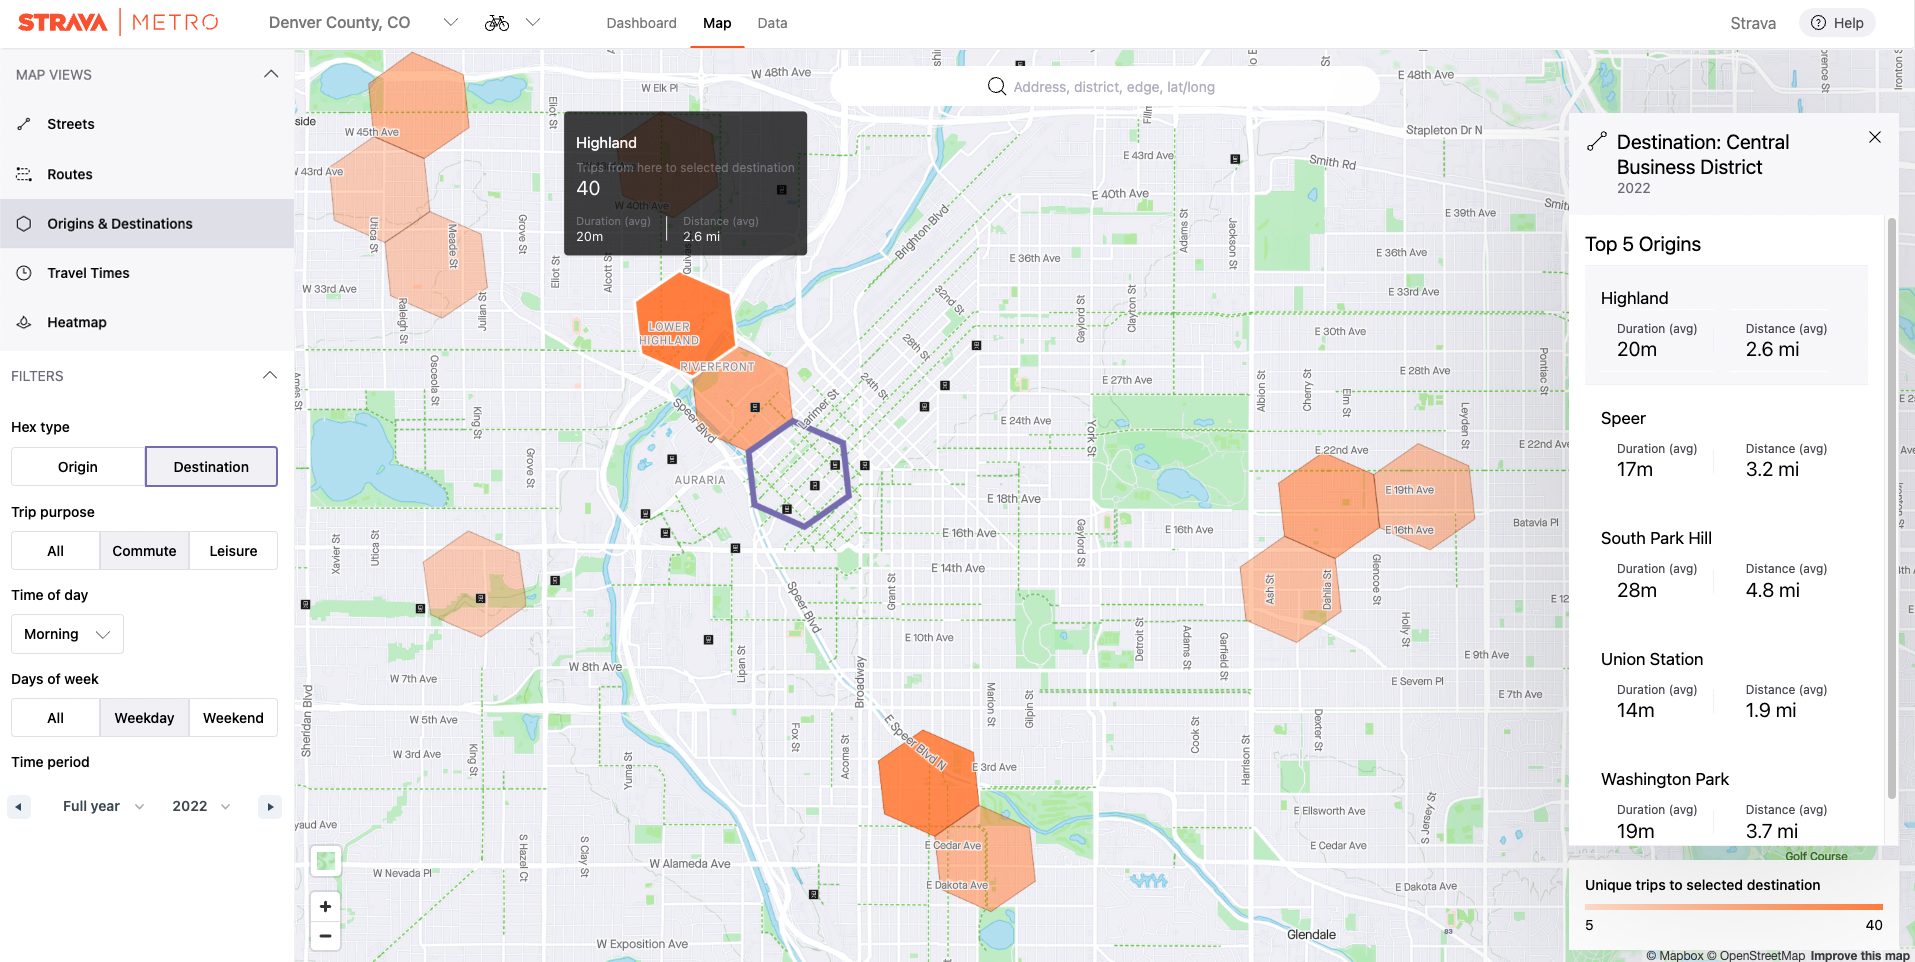The image size is (1915, 962).
Task: Zoom out of the map
Action: click(325, 936)
